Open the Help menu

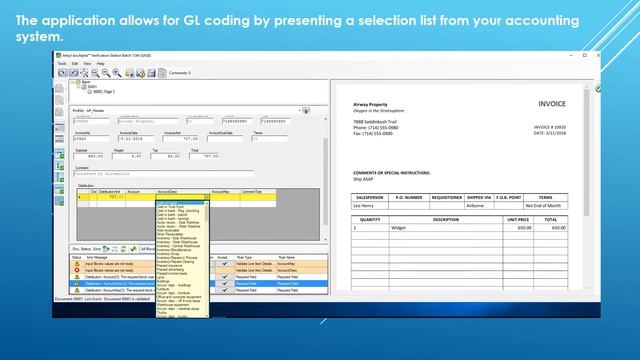click(100, 64)
